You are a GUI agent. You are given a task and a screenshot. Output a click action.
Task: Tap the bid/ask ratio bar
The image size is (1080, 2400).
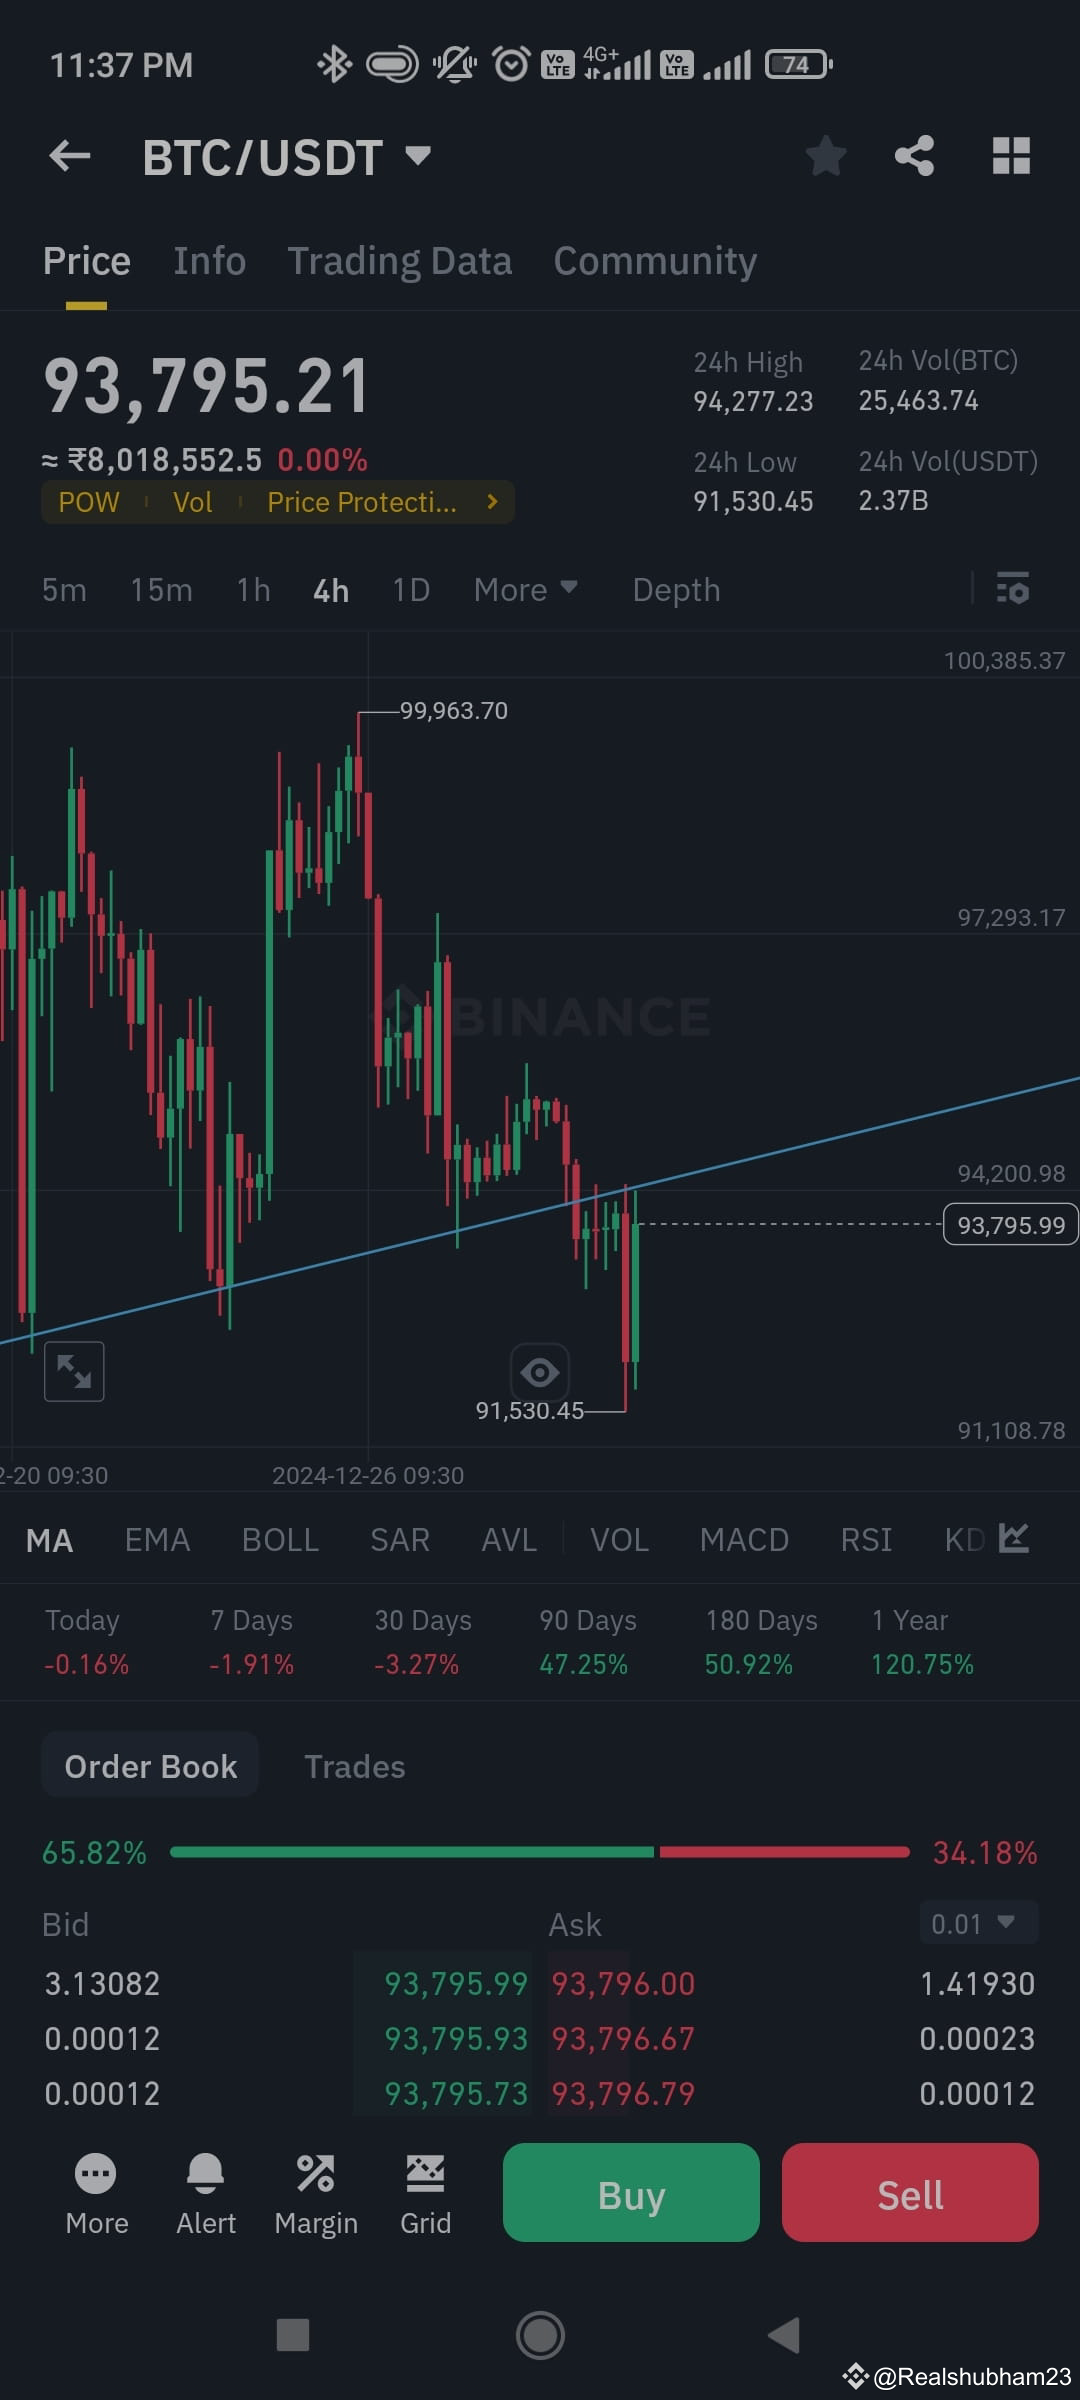coord(540,1852)
